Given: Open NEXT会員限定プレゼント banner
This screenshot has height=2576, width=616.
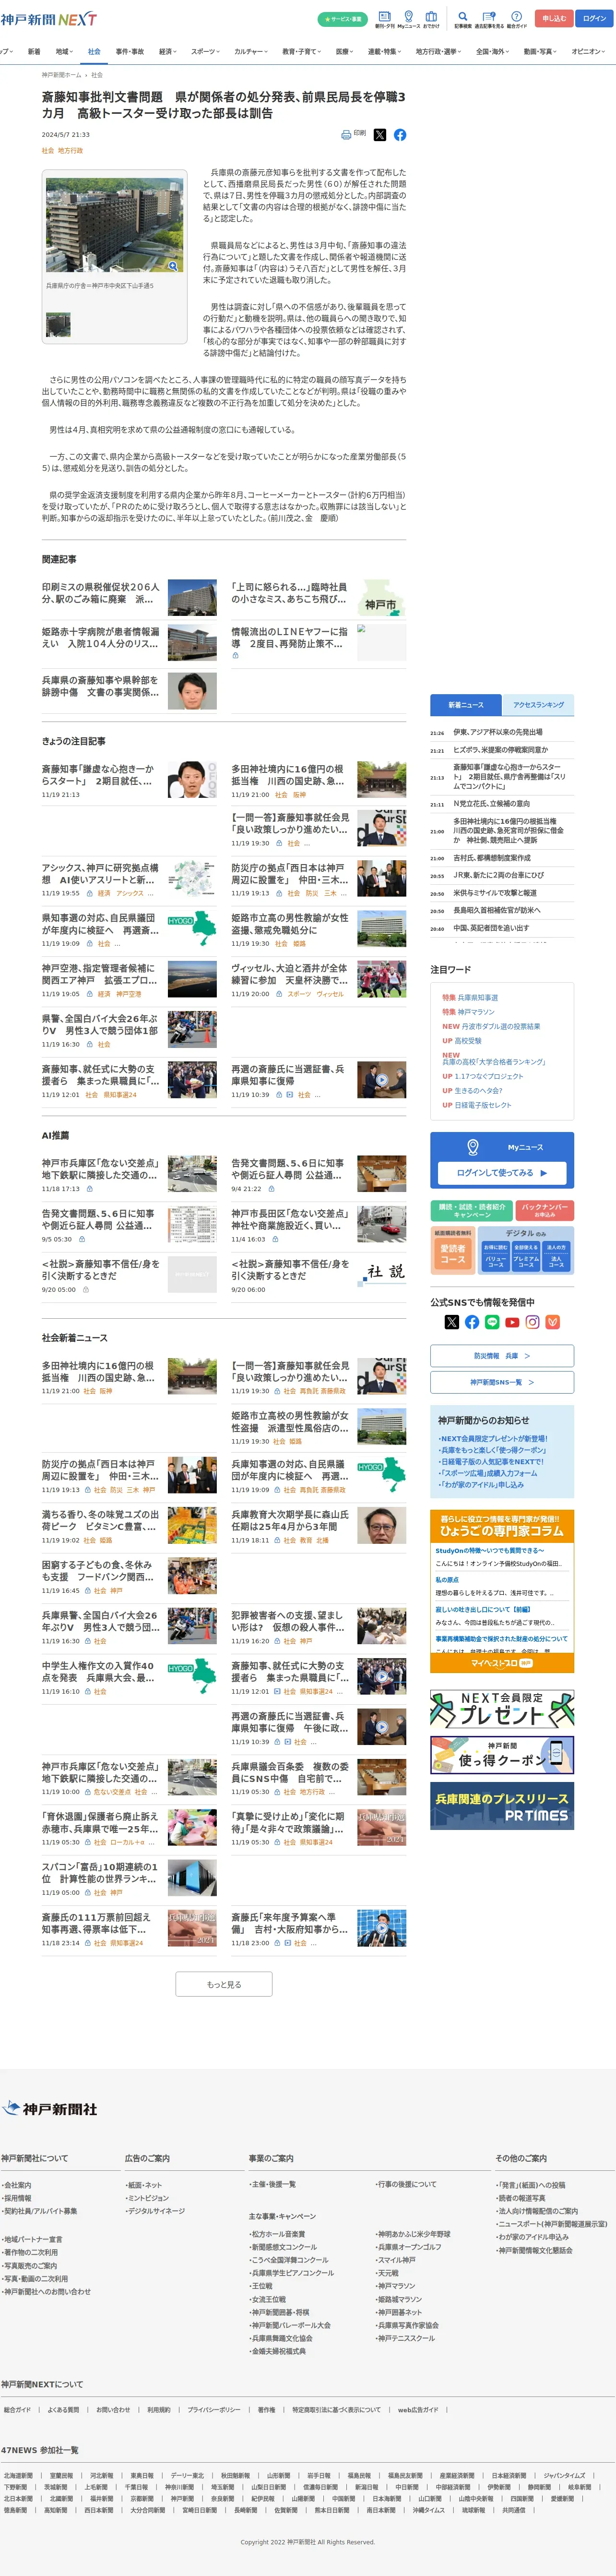Looking at the screenshot, I should tap(502, 1709).
